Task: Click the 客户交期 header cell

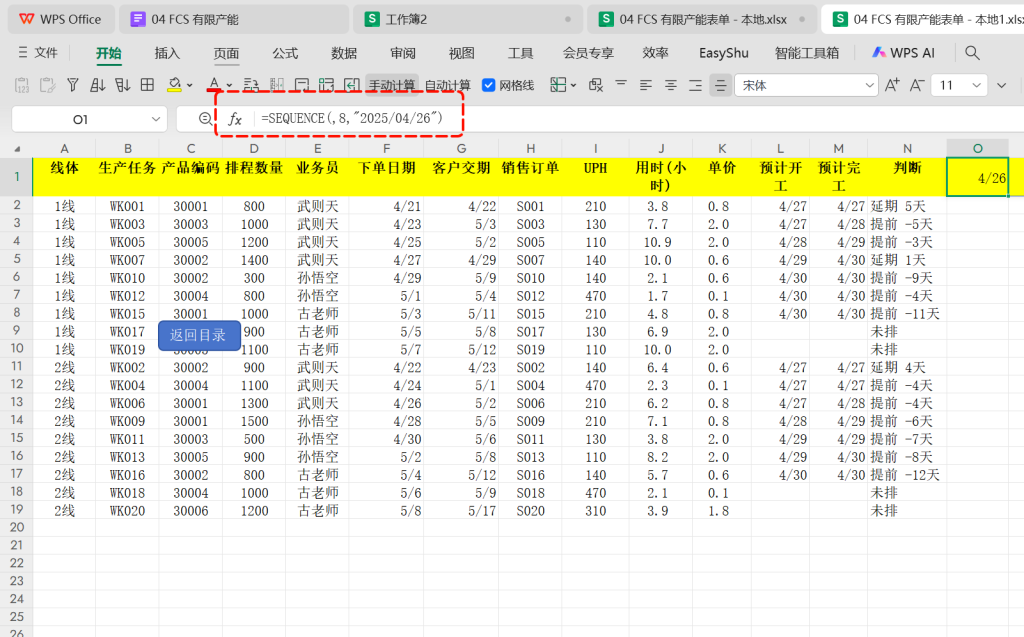Action: coord(461,176)
